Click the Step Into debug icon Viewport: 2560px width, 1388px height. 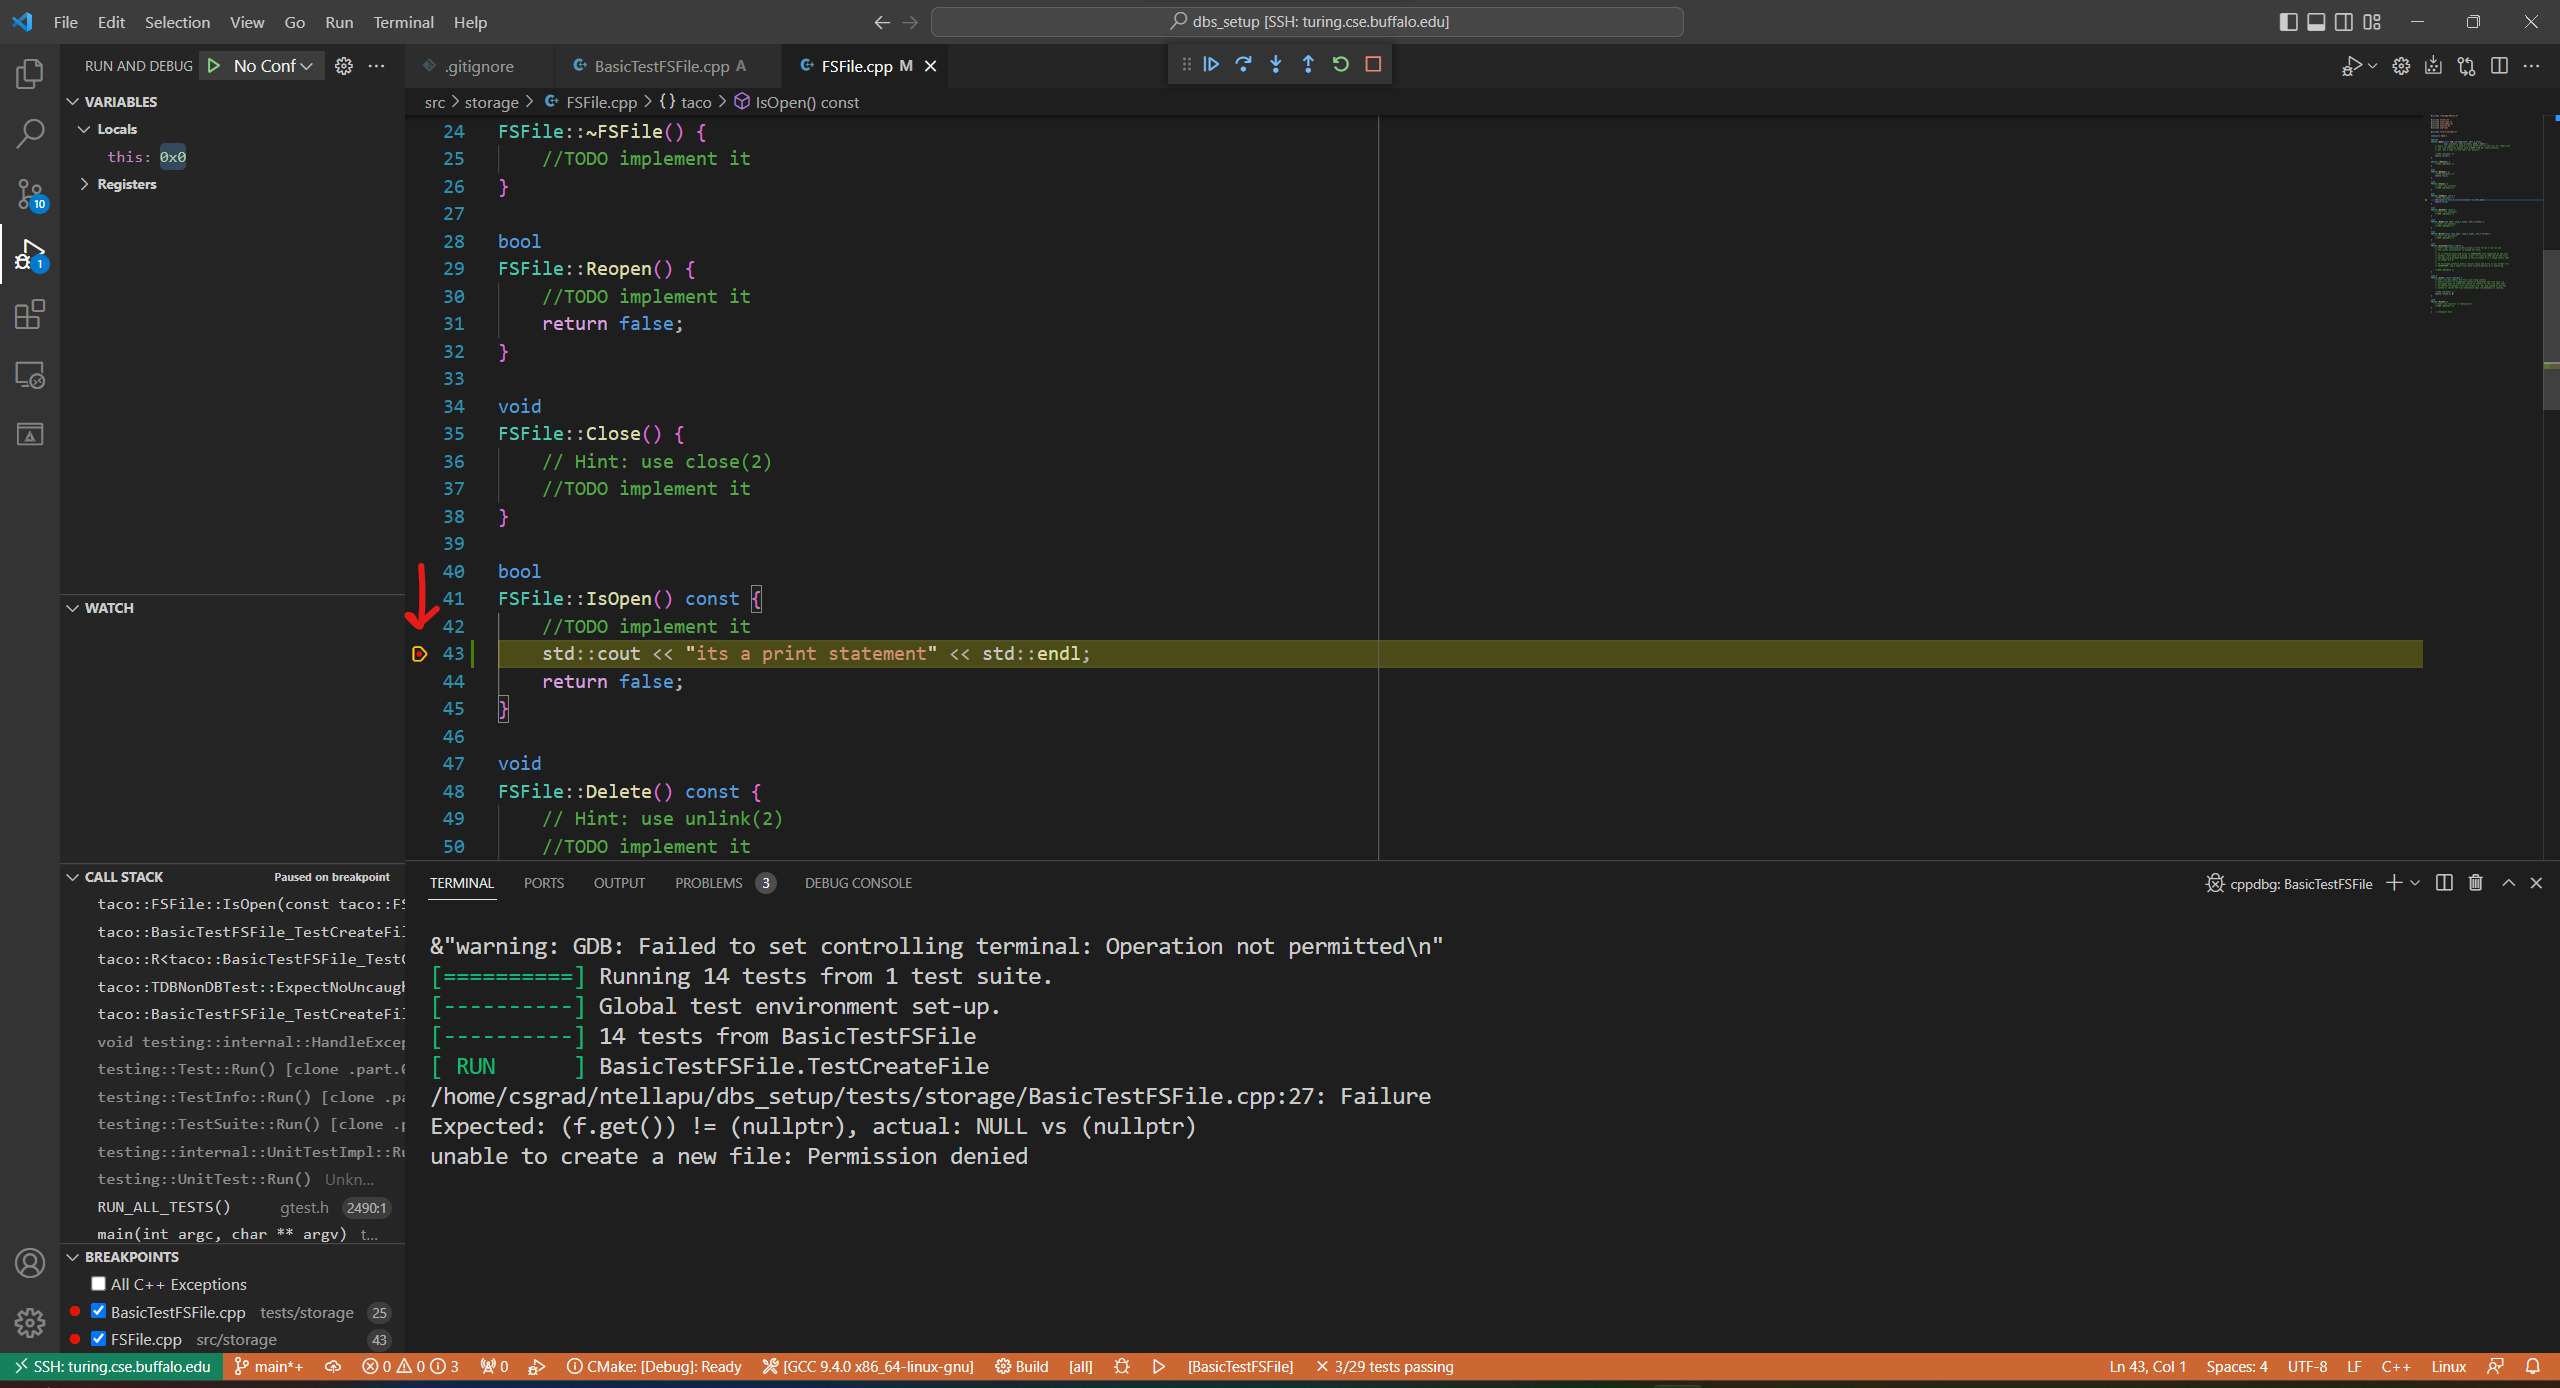tap(1276, 64)
